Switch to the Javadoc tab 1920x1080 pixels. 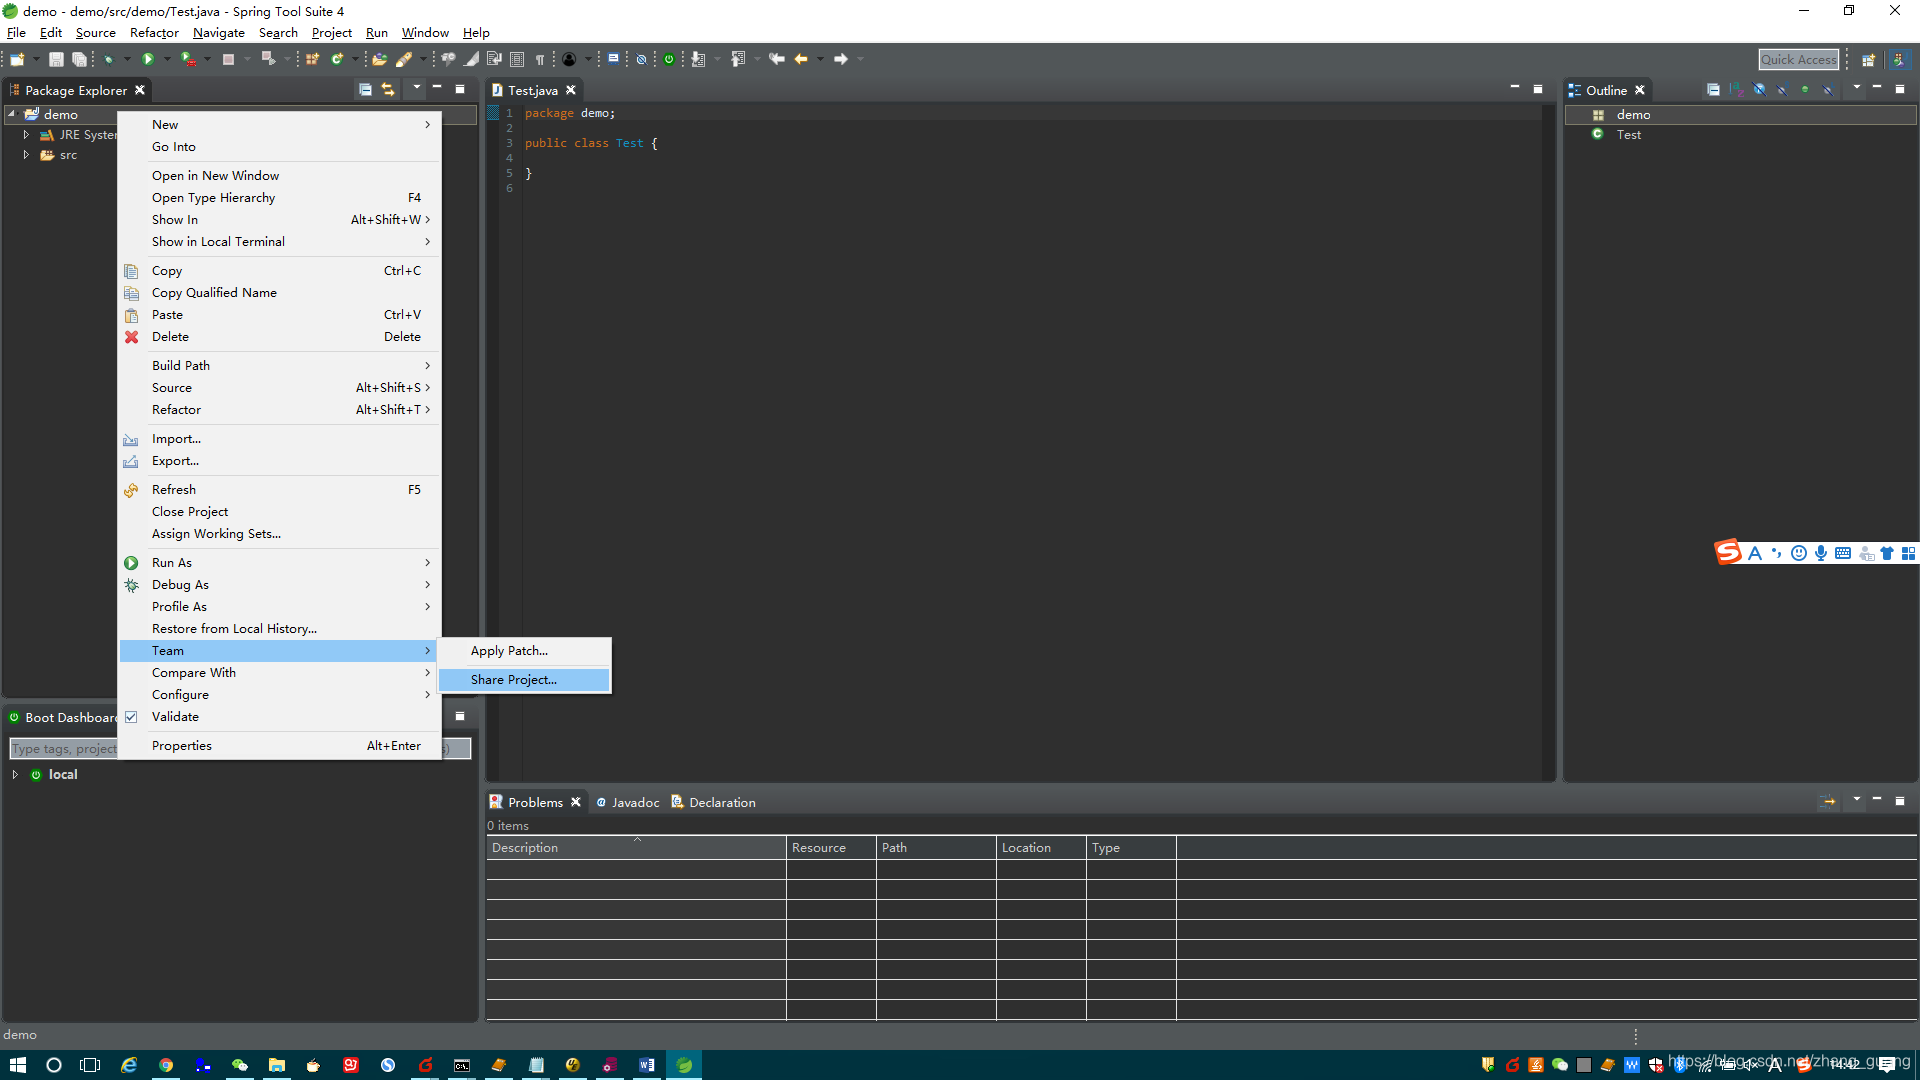tap(634, 803)
